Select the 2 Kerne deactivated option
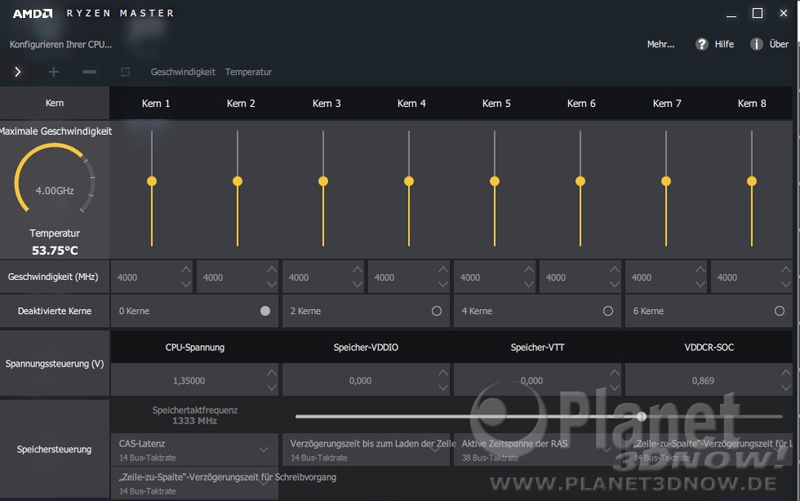The height and width of the screenshot is (501, 800). 437,311
